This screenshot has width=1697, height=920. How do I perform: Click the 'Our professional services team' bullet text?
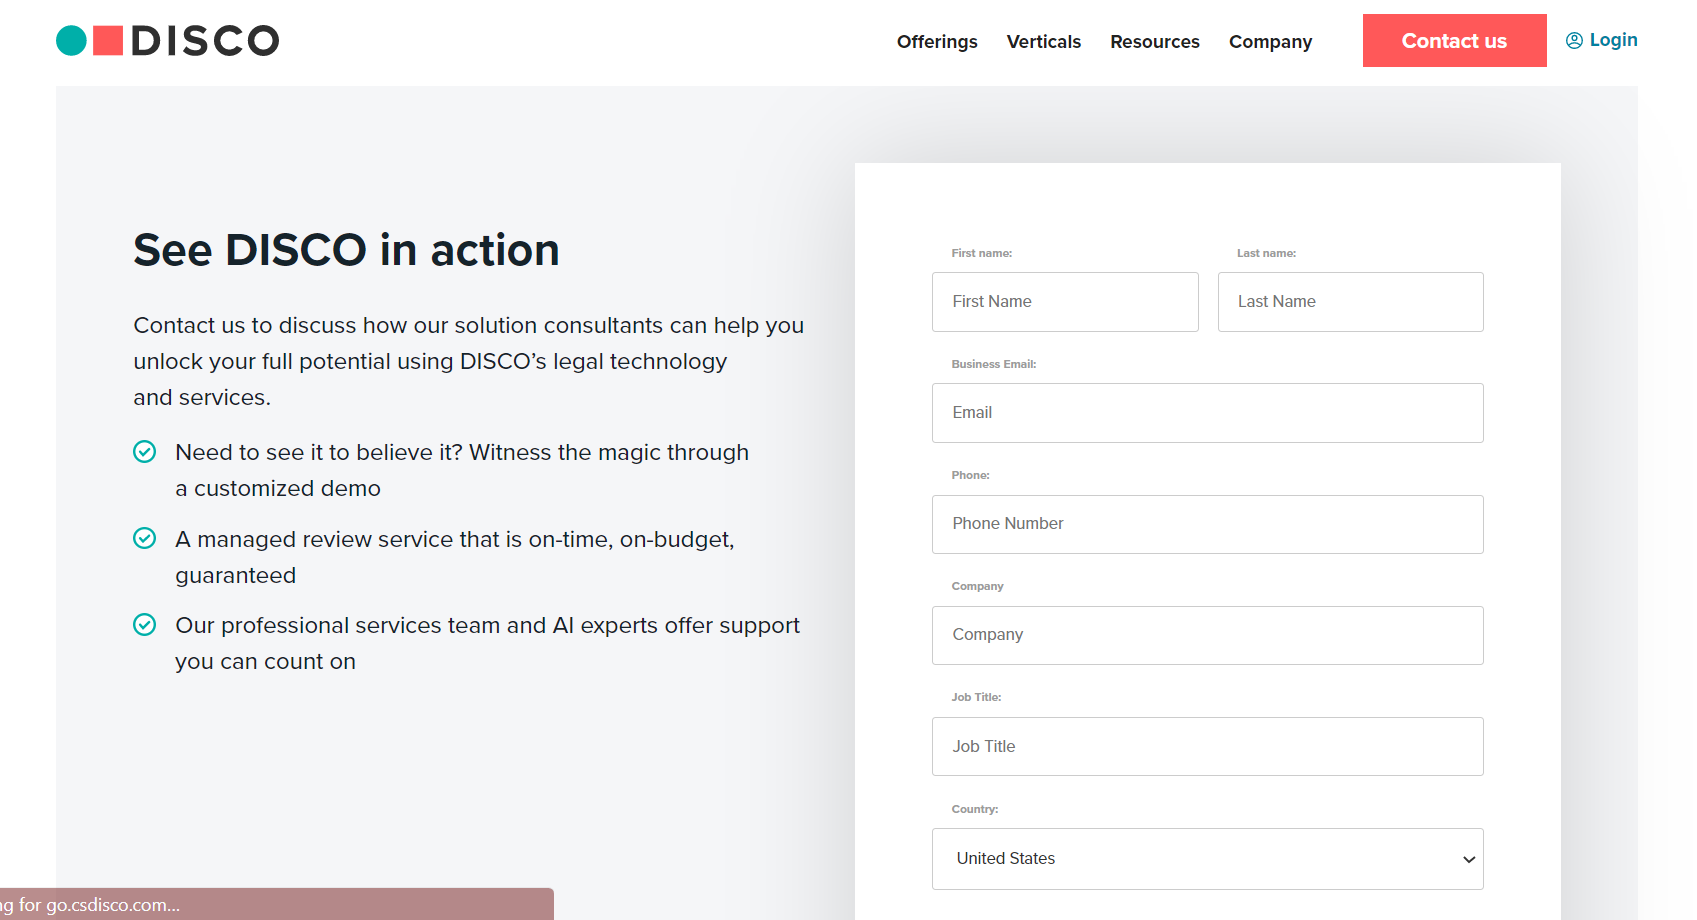click(487, 643)
